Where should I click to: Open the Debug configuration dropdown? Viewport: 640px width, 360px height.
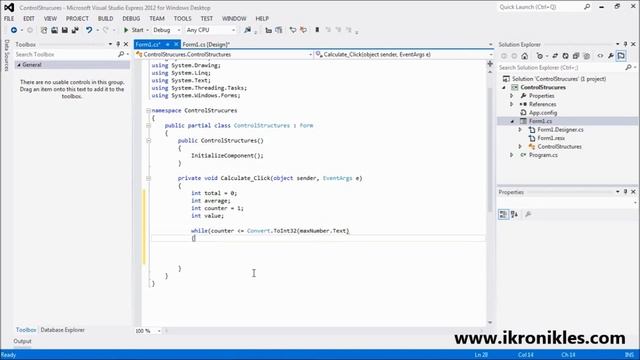tap(166, 30)
